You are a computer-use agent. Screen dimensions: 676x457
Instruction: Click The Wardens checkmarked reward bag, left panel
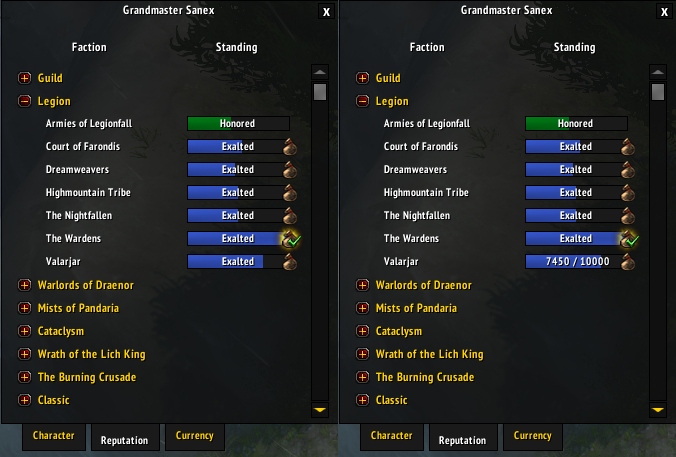(291, 238)
